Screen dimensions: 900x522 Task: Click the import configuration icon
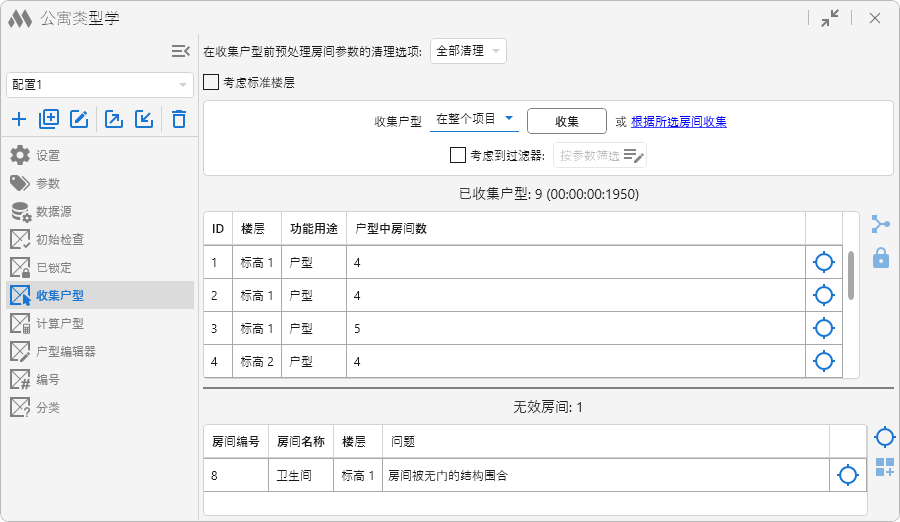click(145, 120)
